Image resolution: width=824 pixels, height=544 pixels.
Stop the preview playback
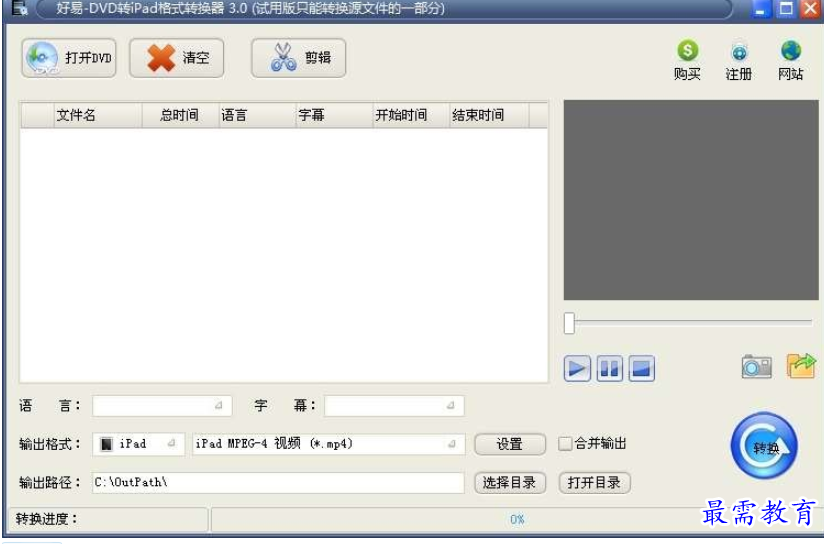coord(642,368)
